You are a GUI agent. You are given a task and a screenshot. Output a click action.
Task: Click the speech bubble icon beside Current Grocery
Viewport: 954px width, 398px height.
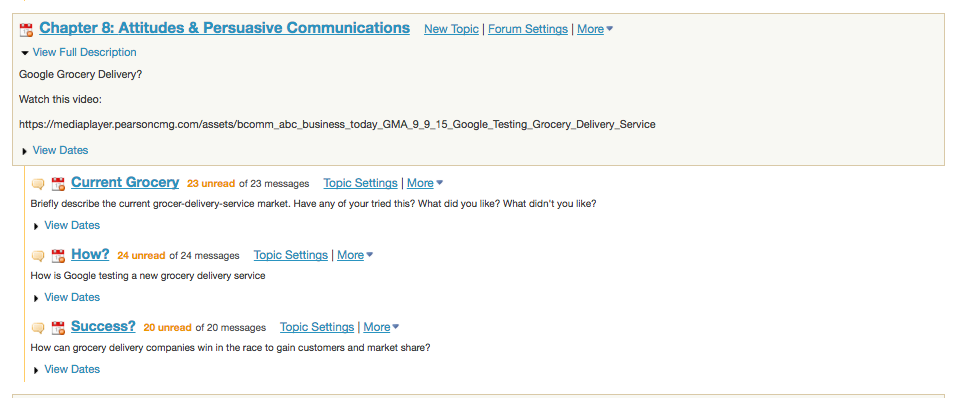38,184
